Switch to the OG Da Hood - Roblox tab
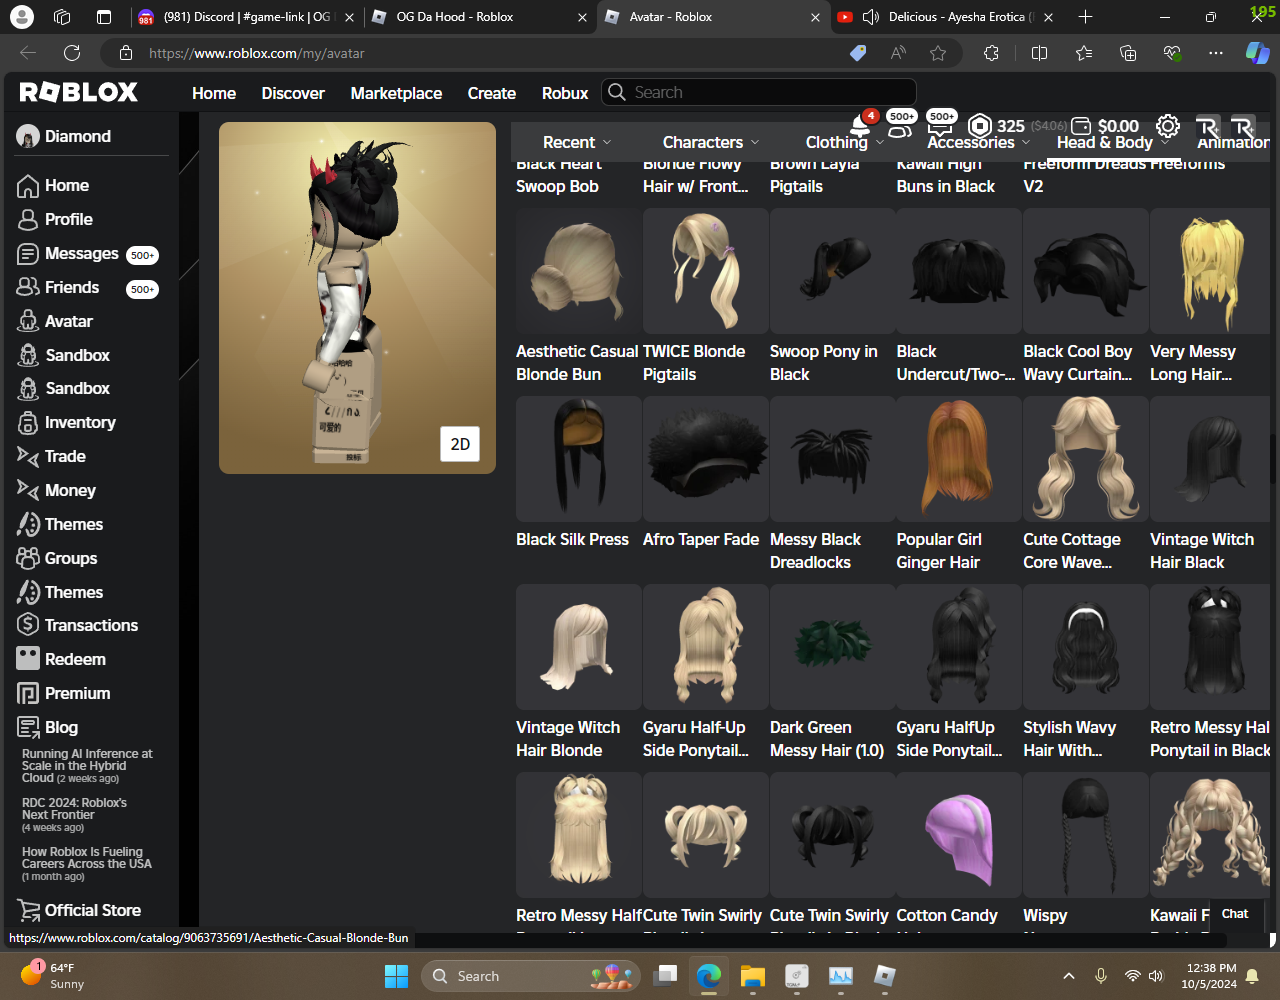Screen dimensions: 1280x1000 pos(478,17)
